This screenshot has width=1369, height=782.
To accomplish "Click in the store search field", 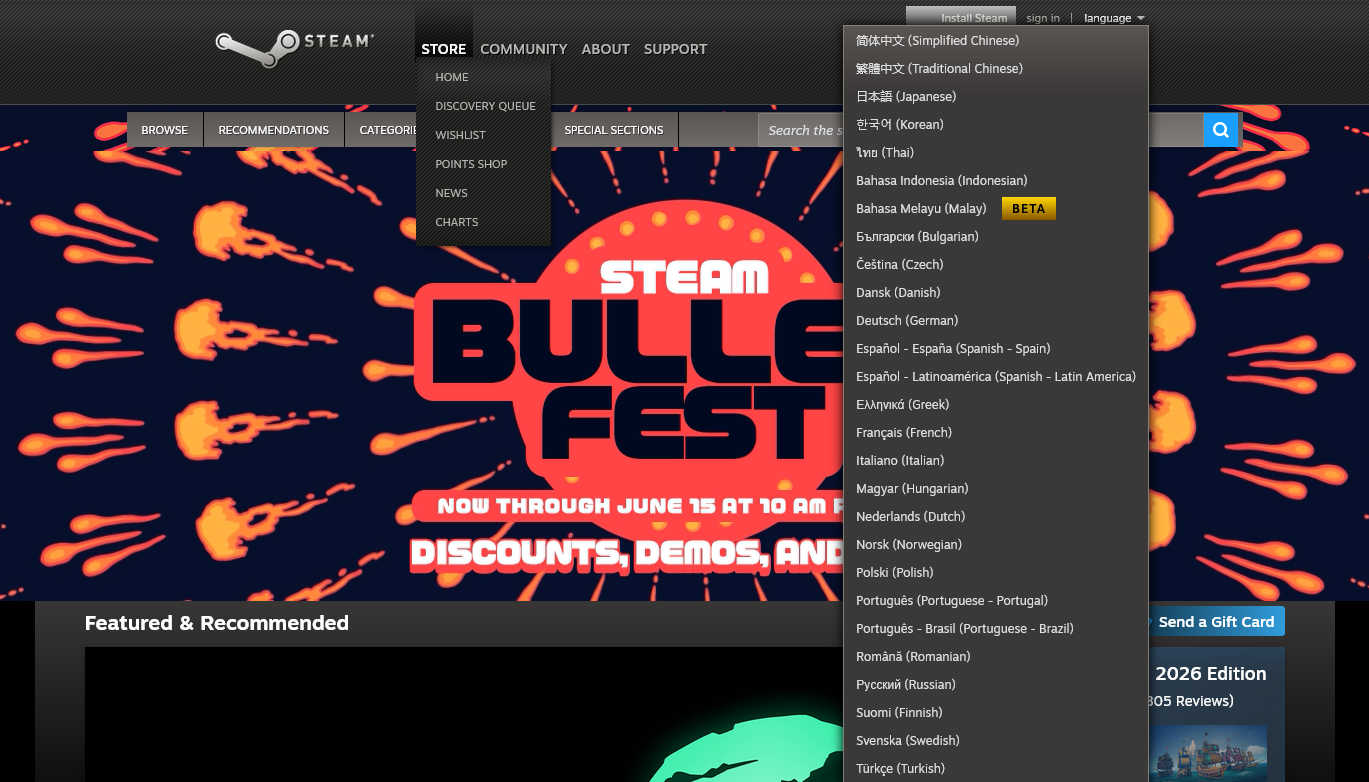I will 980,130.
